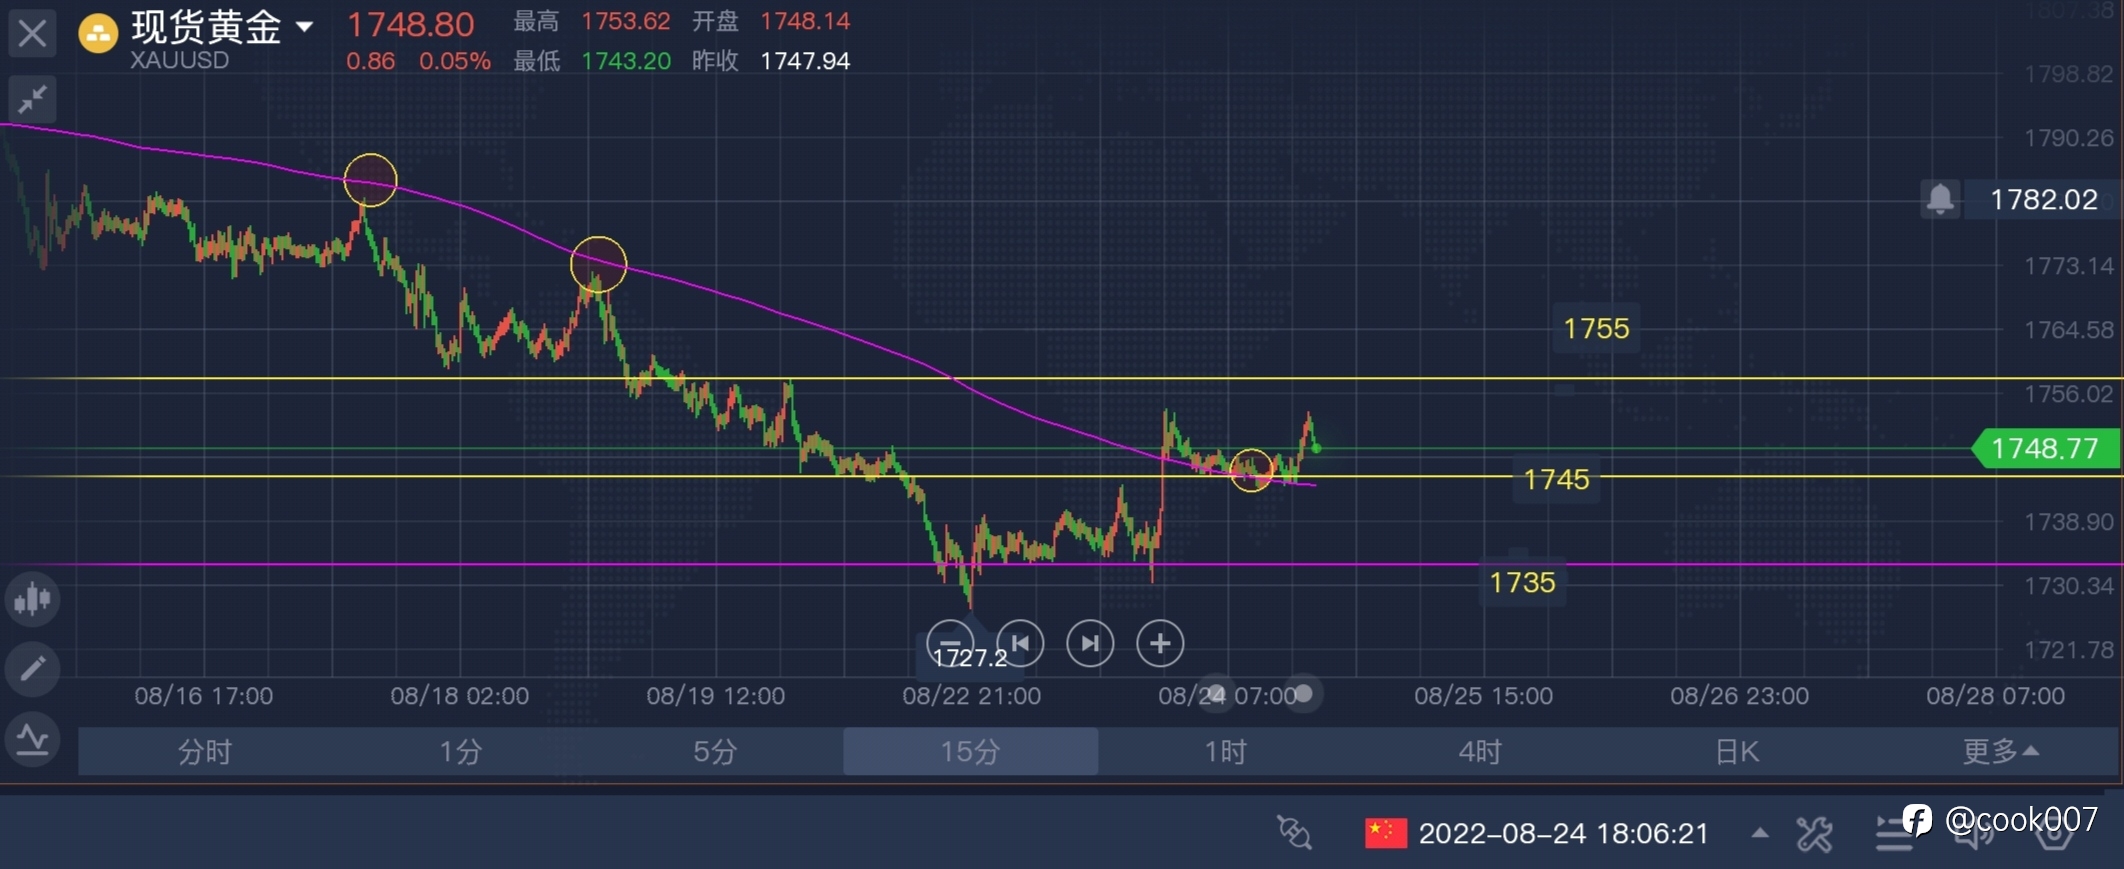
Task: Click the connection plug icon
Action: [x=1294, y=832]
